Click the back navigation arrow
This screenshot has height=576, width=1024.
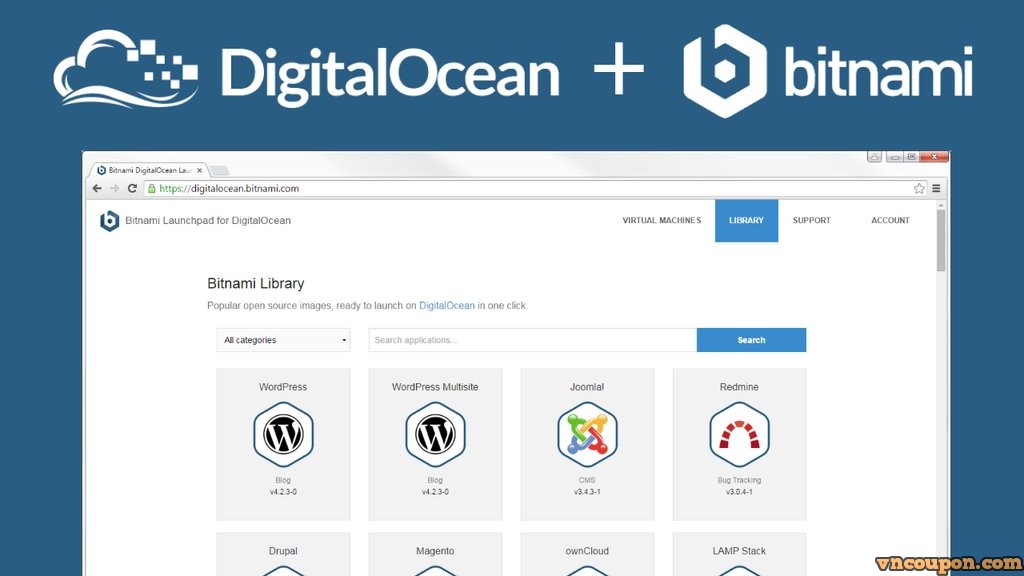[96, 188]
